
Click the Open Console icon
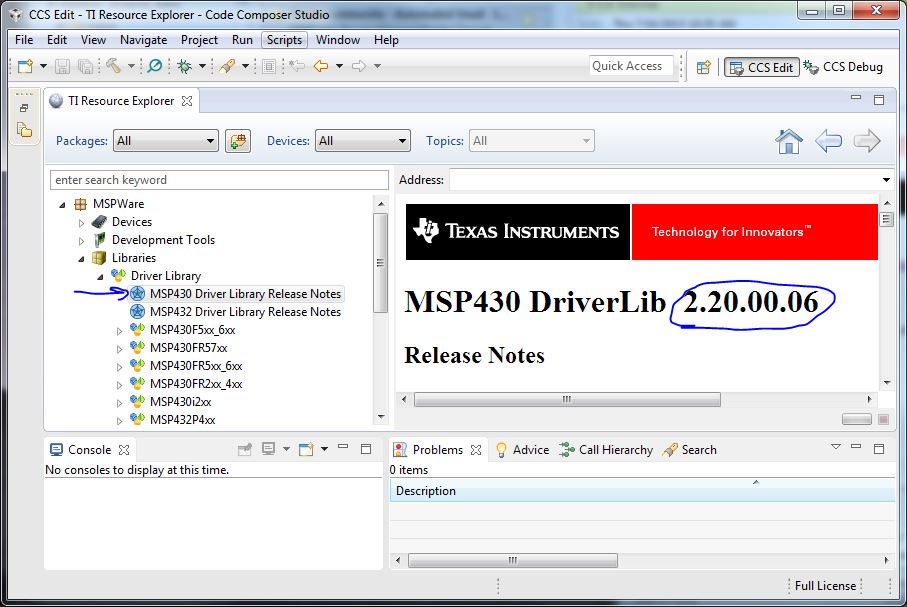click(306, 449)
